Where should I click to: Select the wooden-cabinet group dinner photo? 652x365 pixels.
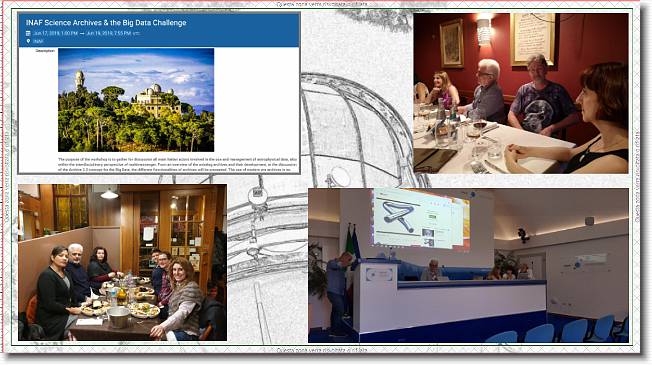click(122, 262)
